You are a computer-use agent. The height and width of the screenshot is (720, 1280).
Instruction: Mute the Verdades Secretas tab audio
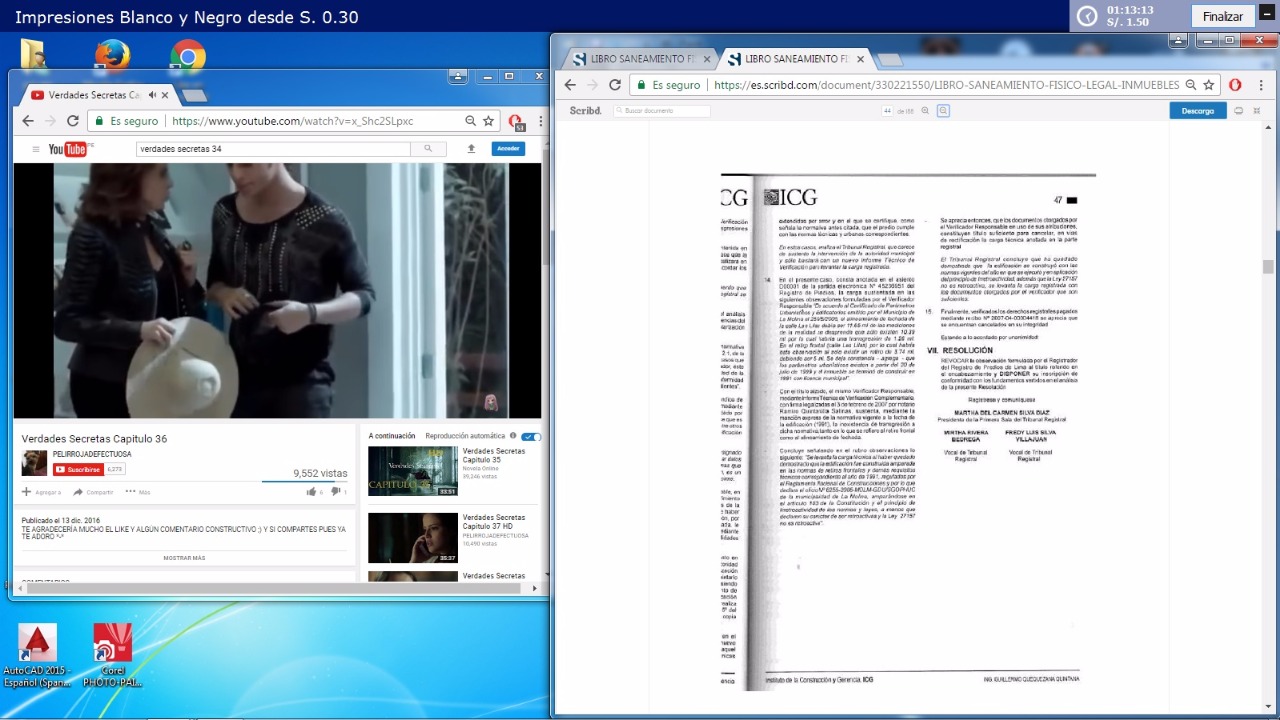point(153,95)
